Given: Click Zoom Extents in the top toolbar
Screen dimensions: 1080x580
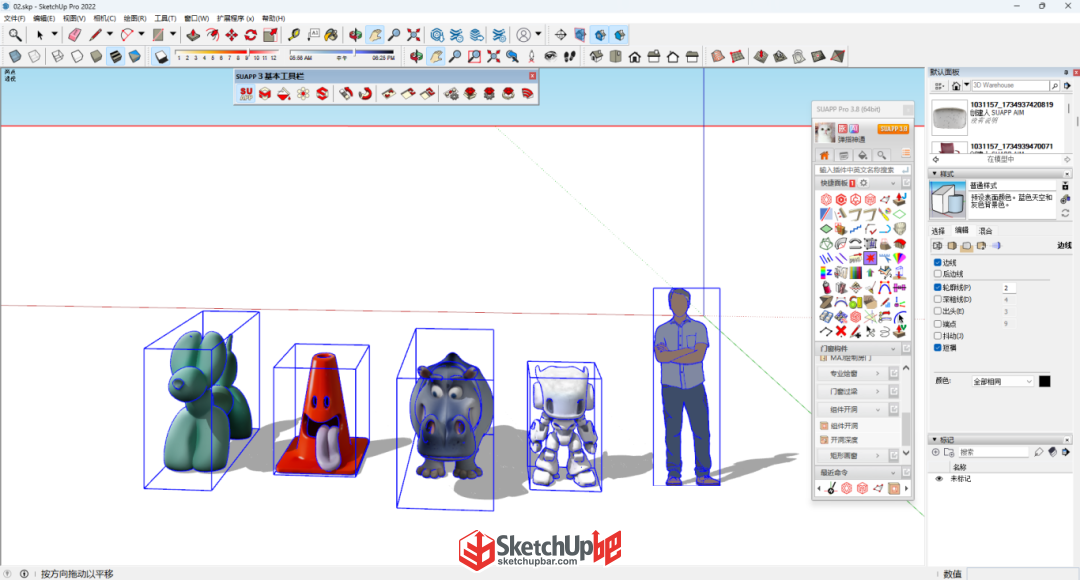Looking at the screenshot, I should (x=413, y=34).
